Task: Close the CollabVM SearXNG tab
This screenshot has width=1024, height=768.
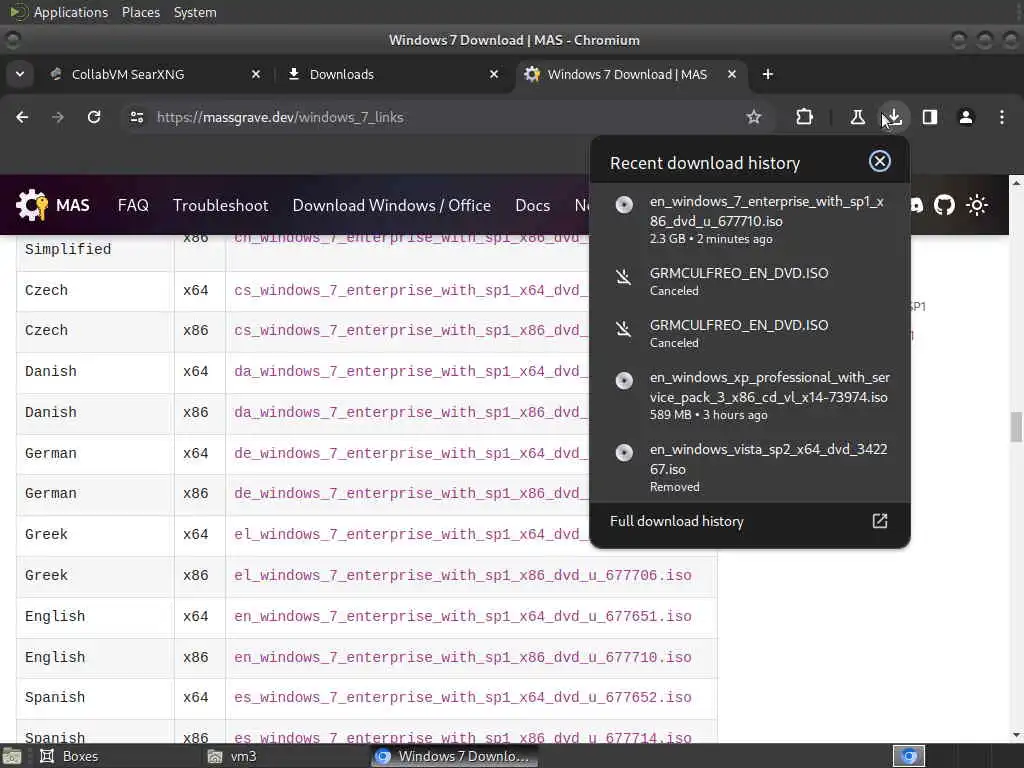Action: (256, 74)
